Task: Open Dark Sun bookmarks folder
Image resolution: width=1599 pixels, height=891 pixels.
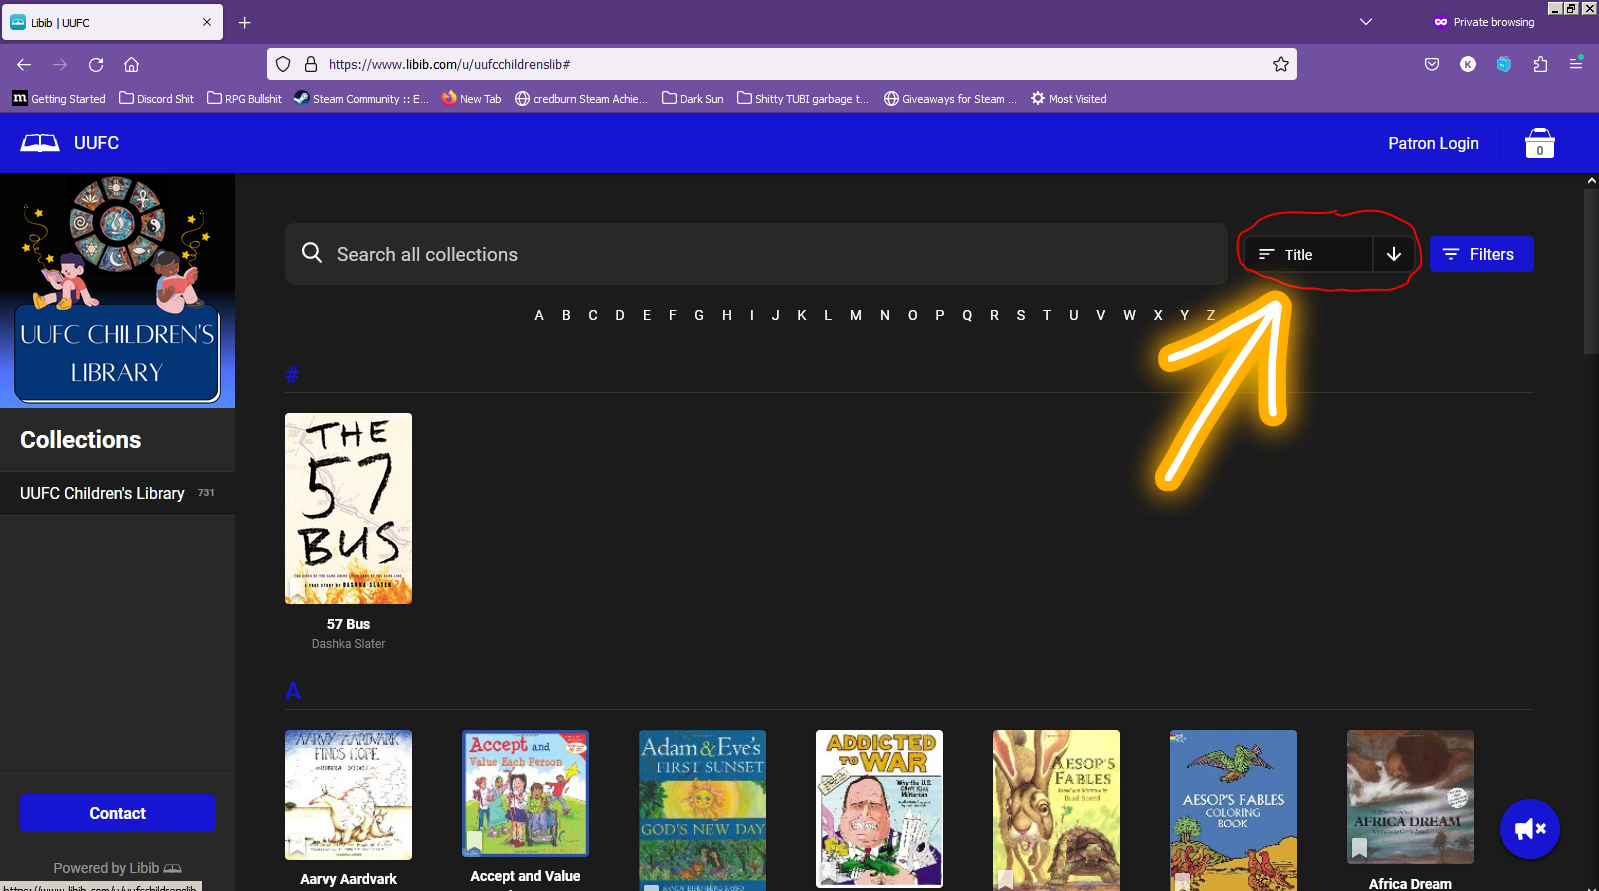Action: click(692, 99)
